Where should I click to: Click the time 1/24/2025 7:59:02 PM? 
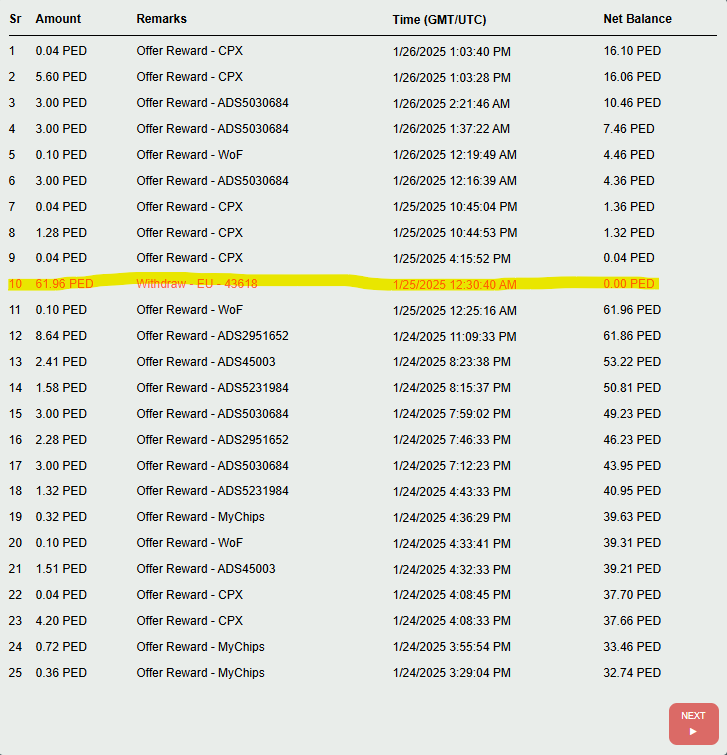coord(452,414)
